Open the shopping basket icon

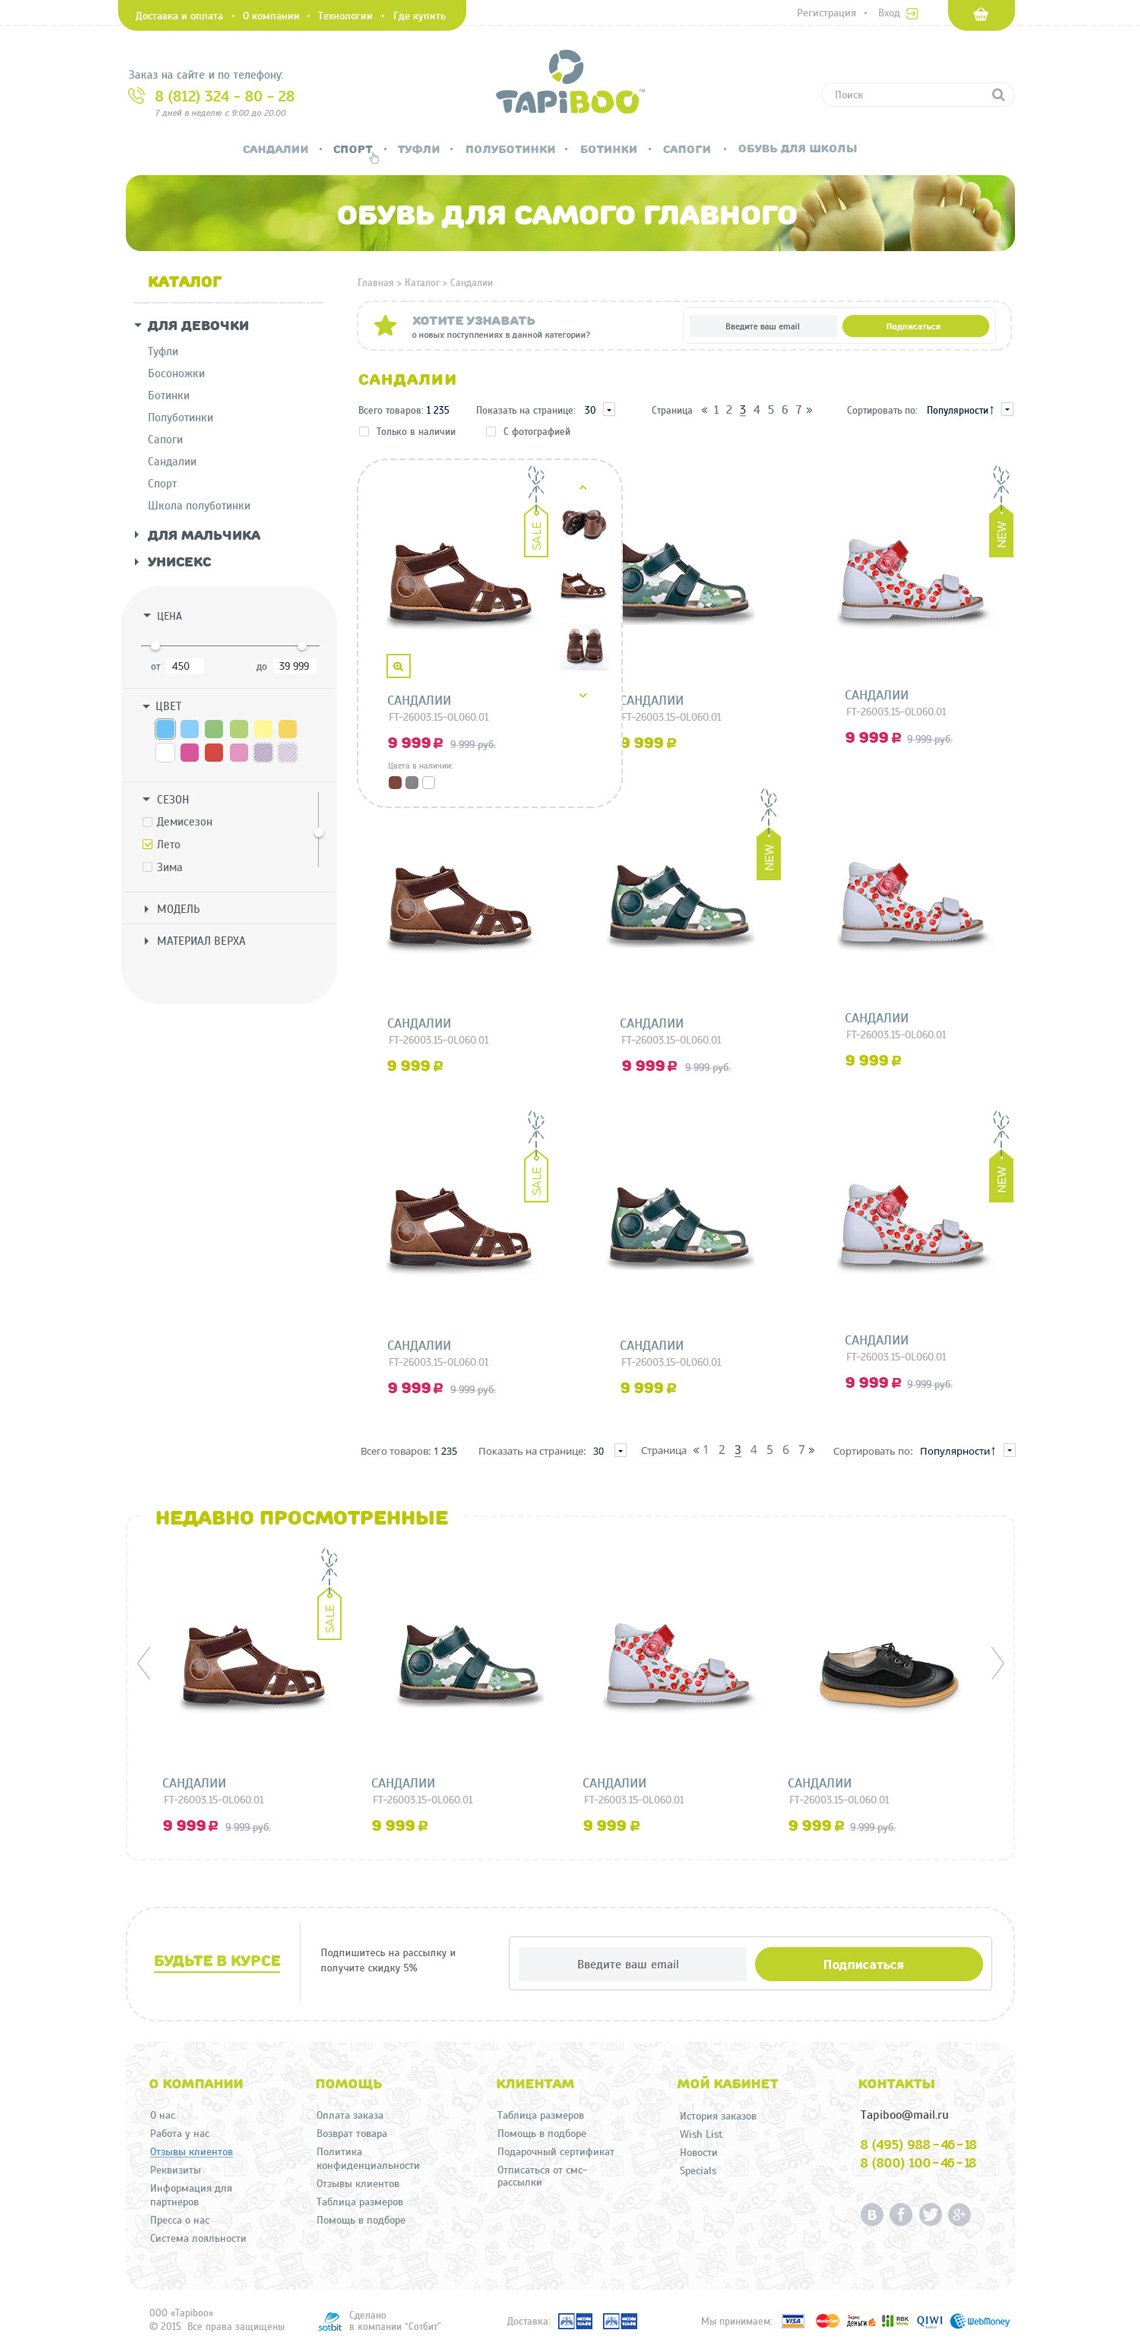[980, 14]
